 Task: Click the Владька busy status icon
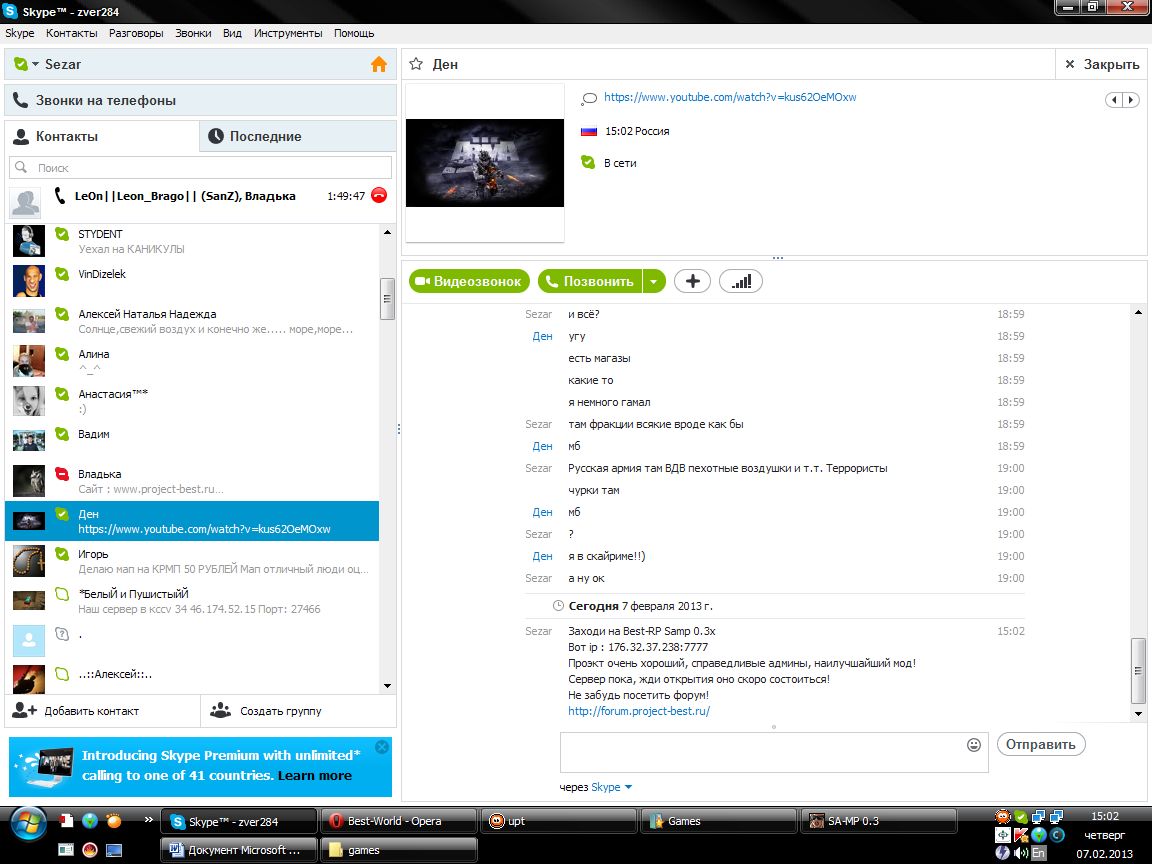pyautogui.click(x=62, y=474)
